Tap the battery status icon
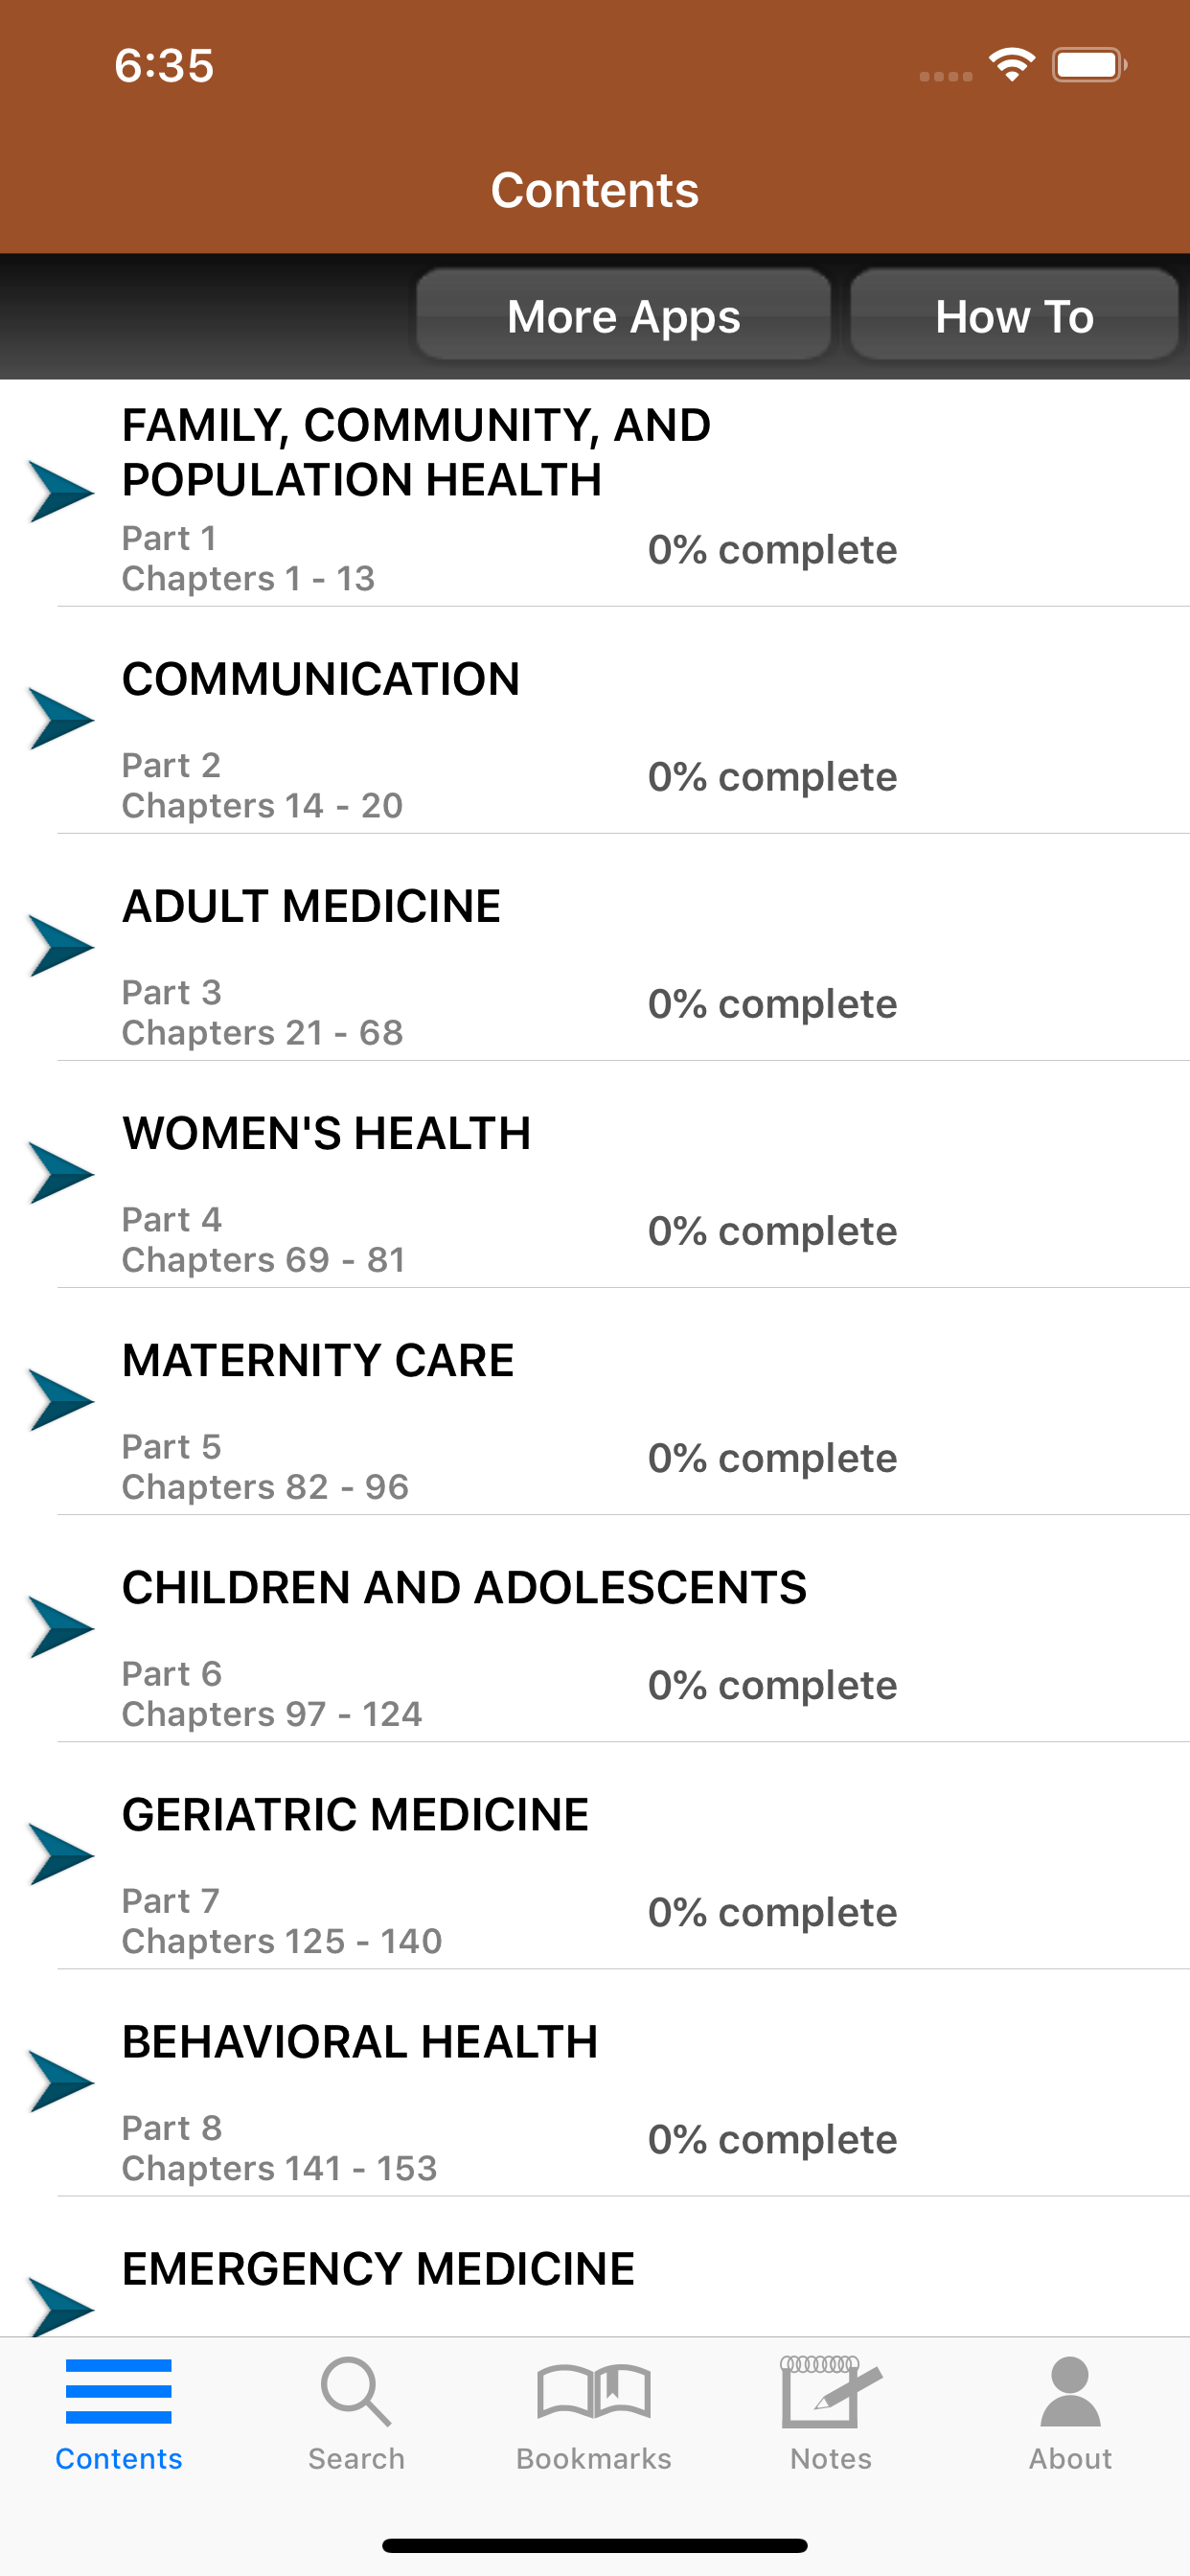 tap(1089, 65)
